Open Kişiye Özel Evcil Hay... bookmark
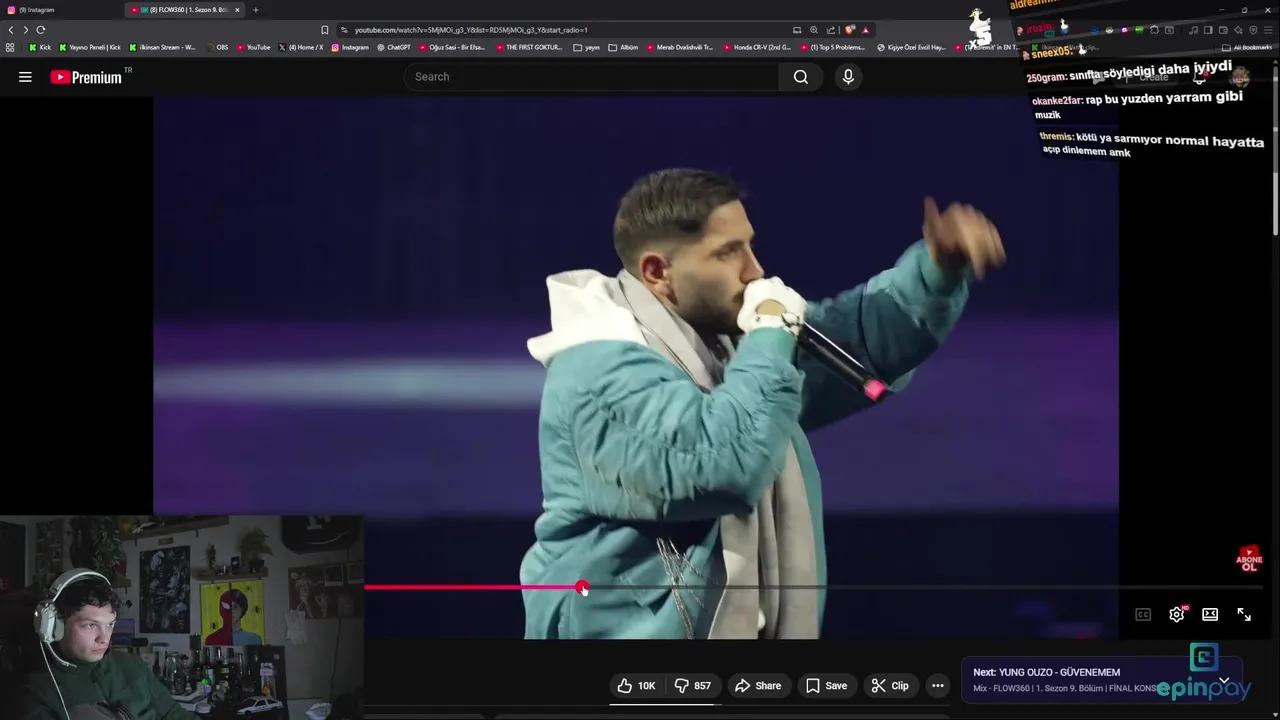1280x720 pixels. point(911,47)
